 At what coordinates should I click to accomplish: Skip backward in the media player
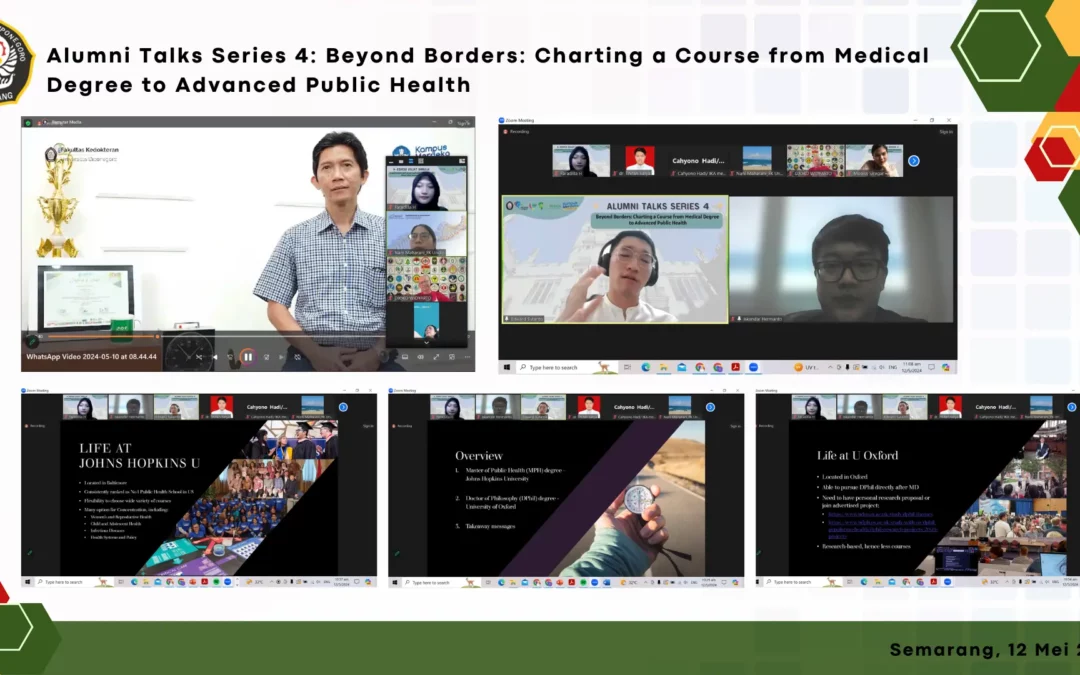(230, 357)
